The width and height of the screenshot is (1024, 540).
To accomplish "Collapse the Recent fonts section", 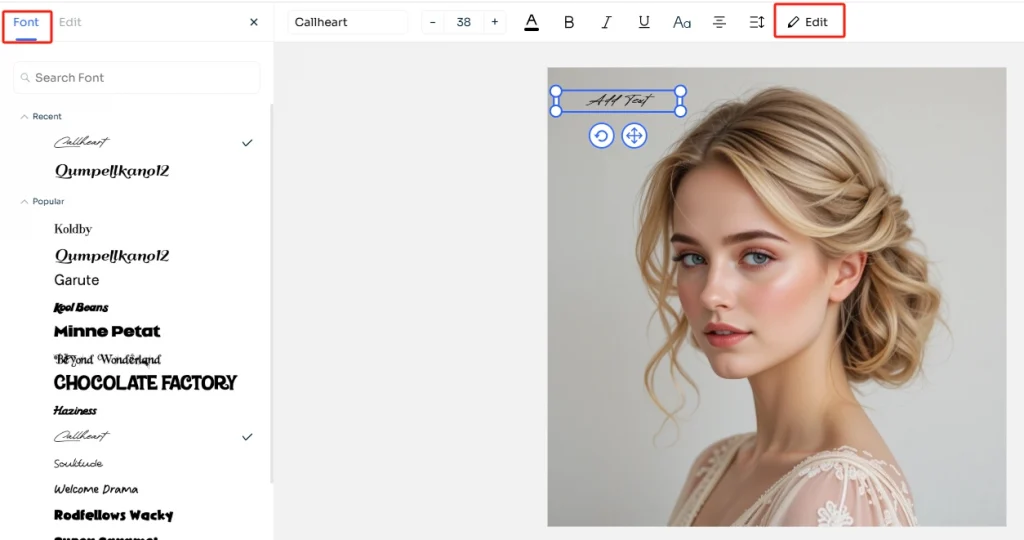I will [x=25, y=117].
